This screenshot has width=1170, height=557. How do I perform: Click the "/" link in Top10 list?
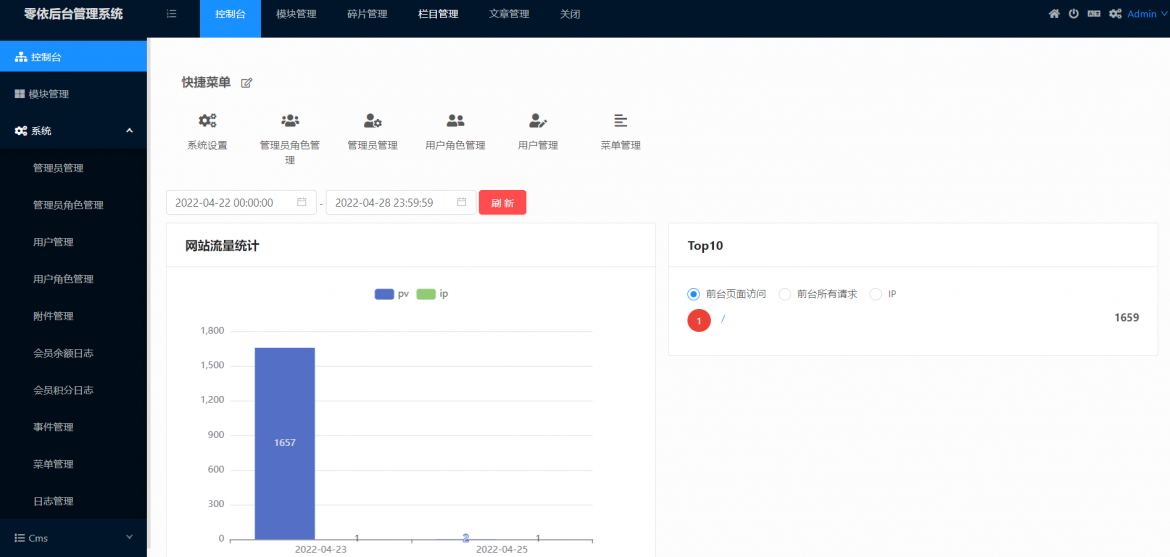723,319
